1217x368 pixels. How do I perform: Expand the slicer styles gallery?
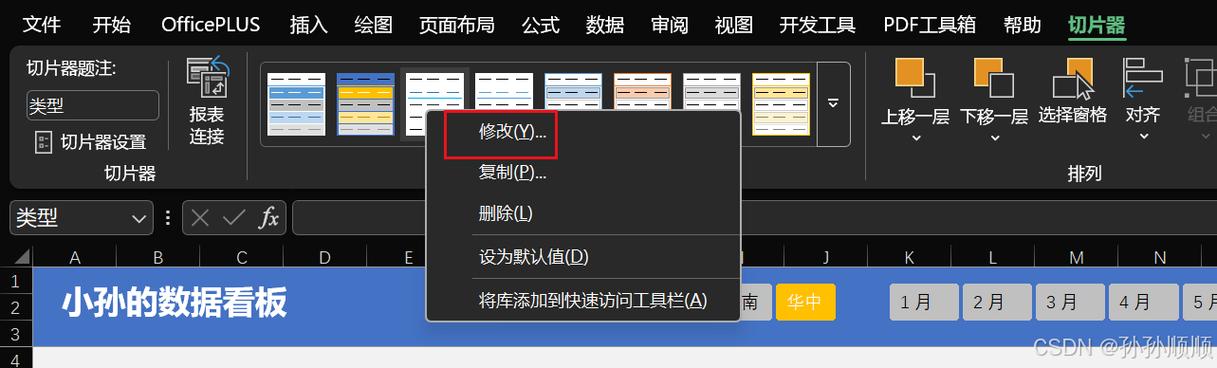coord(833,103)
